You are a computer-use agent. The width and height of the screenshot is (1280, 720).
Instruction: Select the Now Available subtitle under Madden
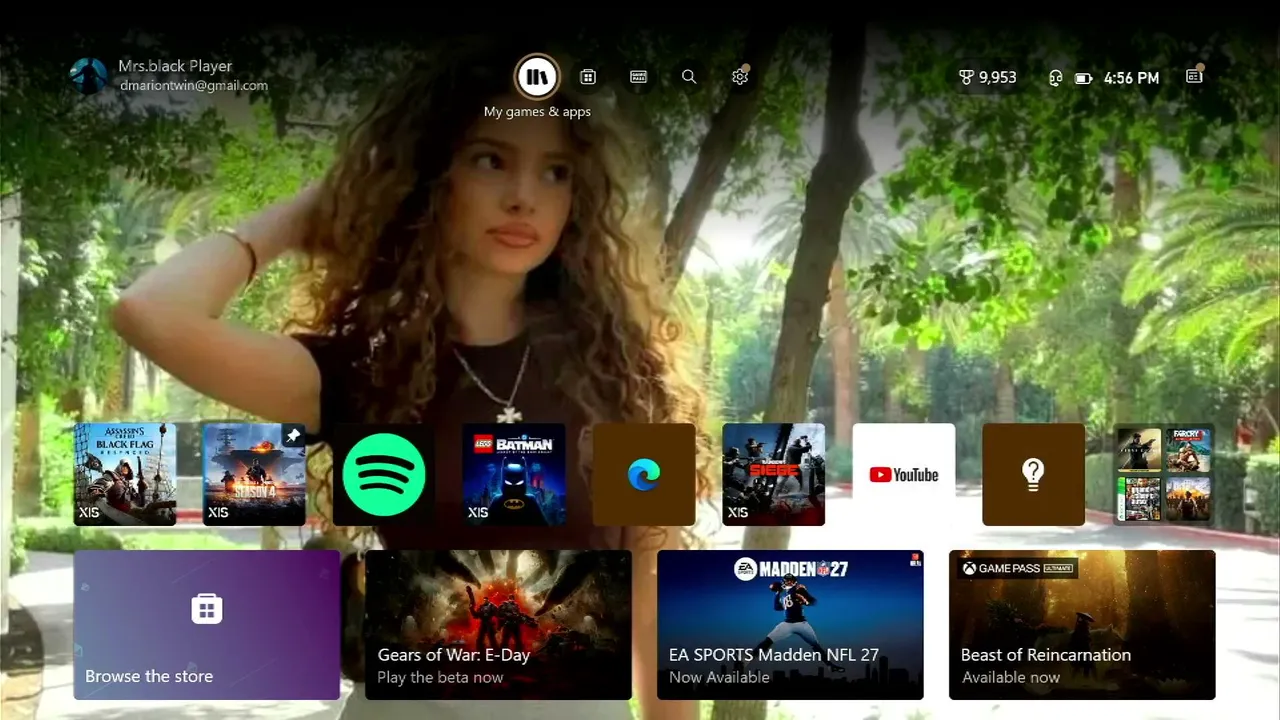[x=719, y=678]
